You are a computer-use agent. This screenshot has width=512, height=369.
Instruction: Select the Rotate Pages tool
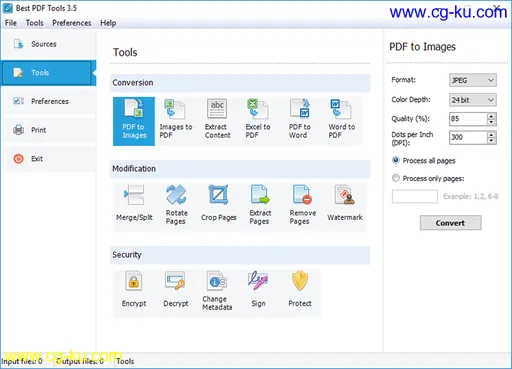[176, 207]
